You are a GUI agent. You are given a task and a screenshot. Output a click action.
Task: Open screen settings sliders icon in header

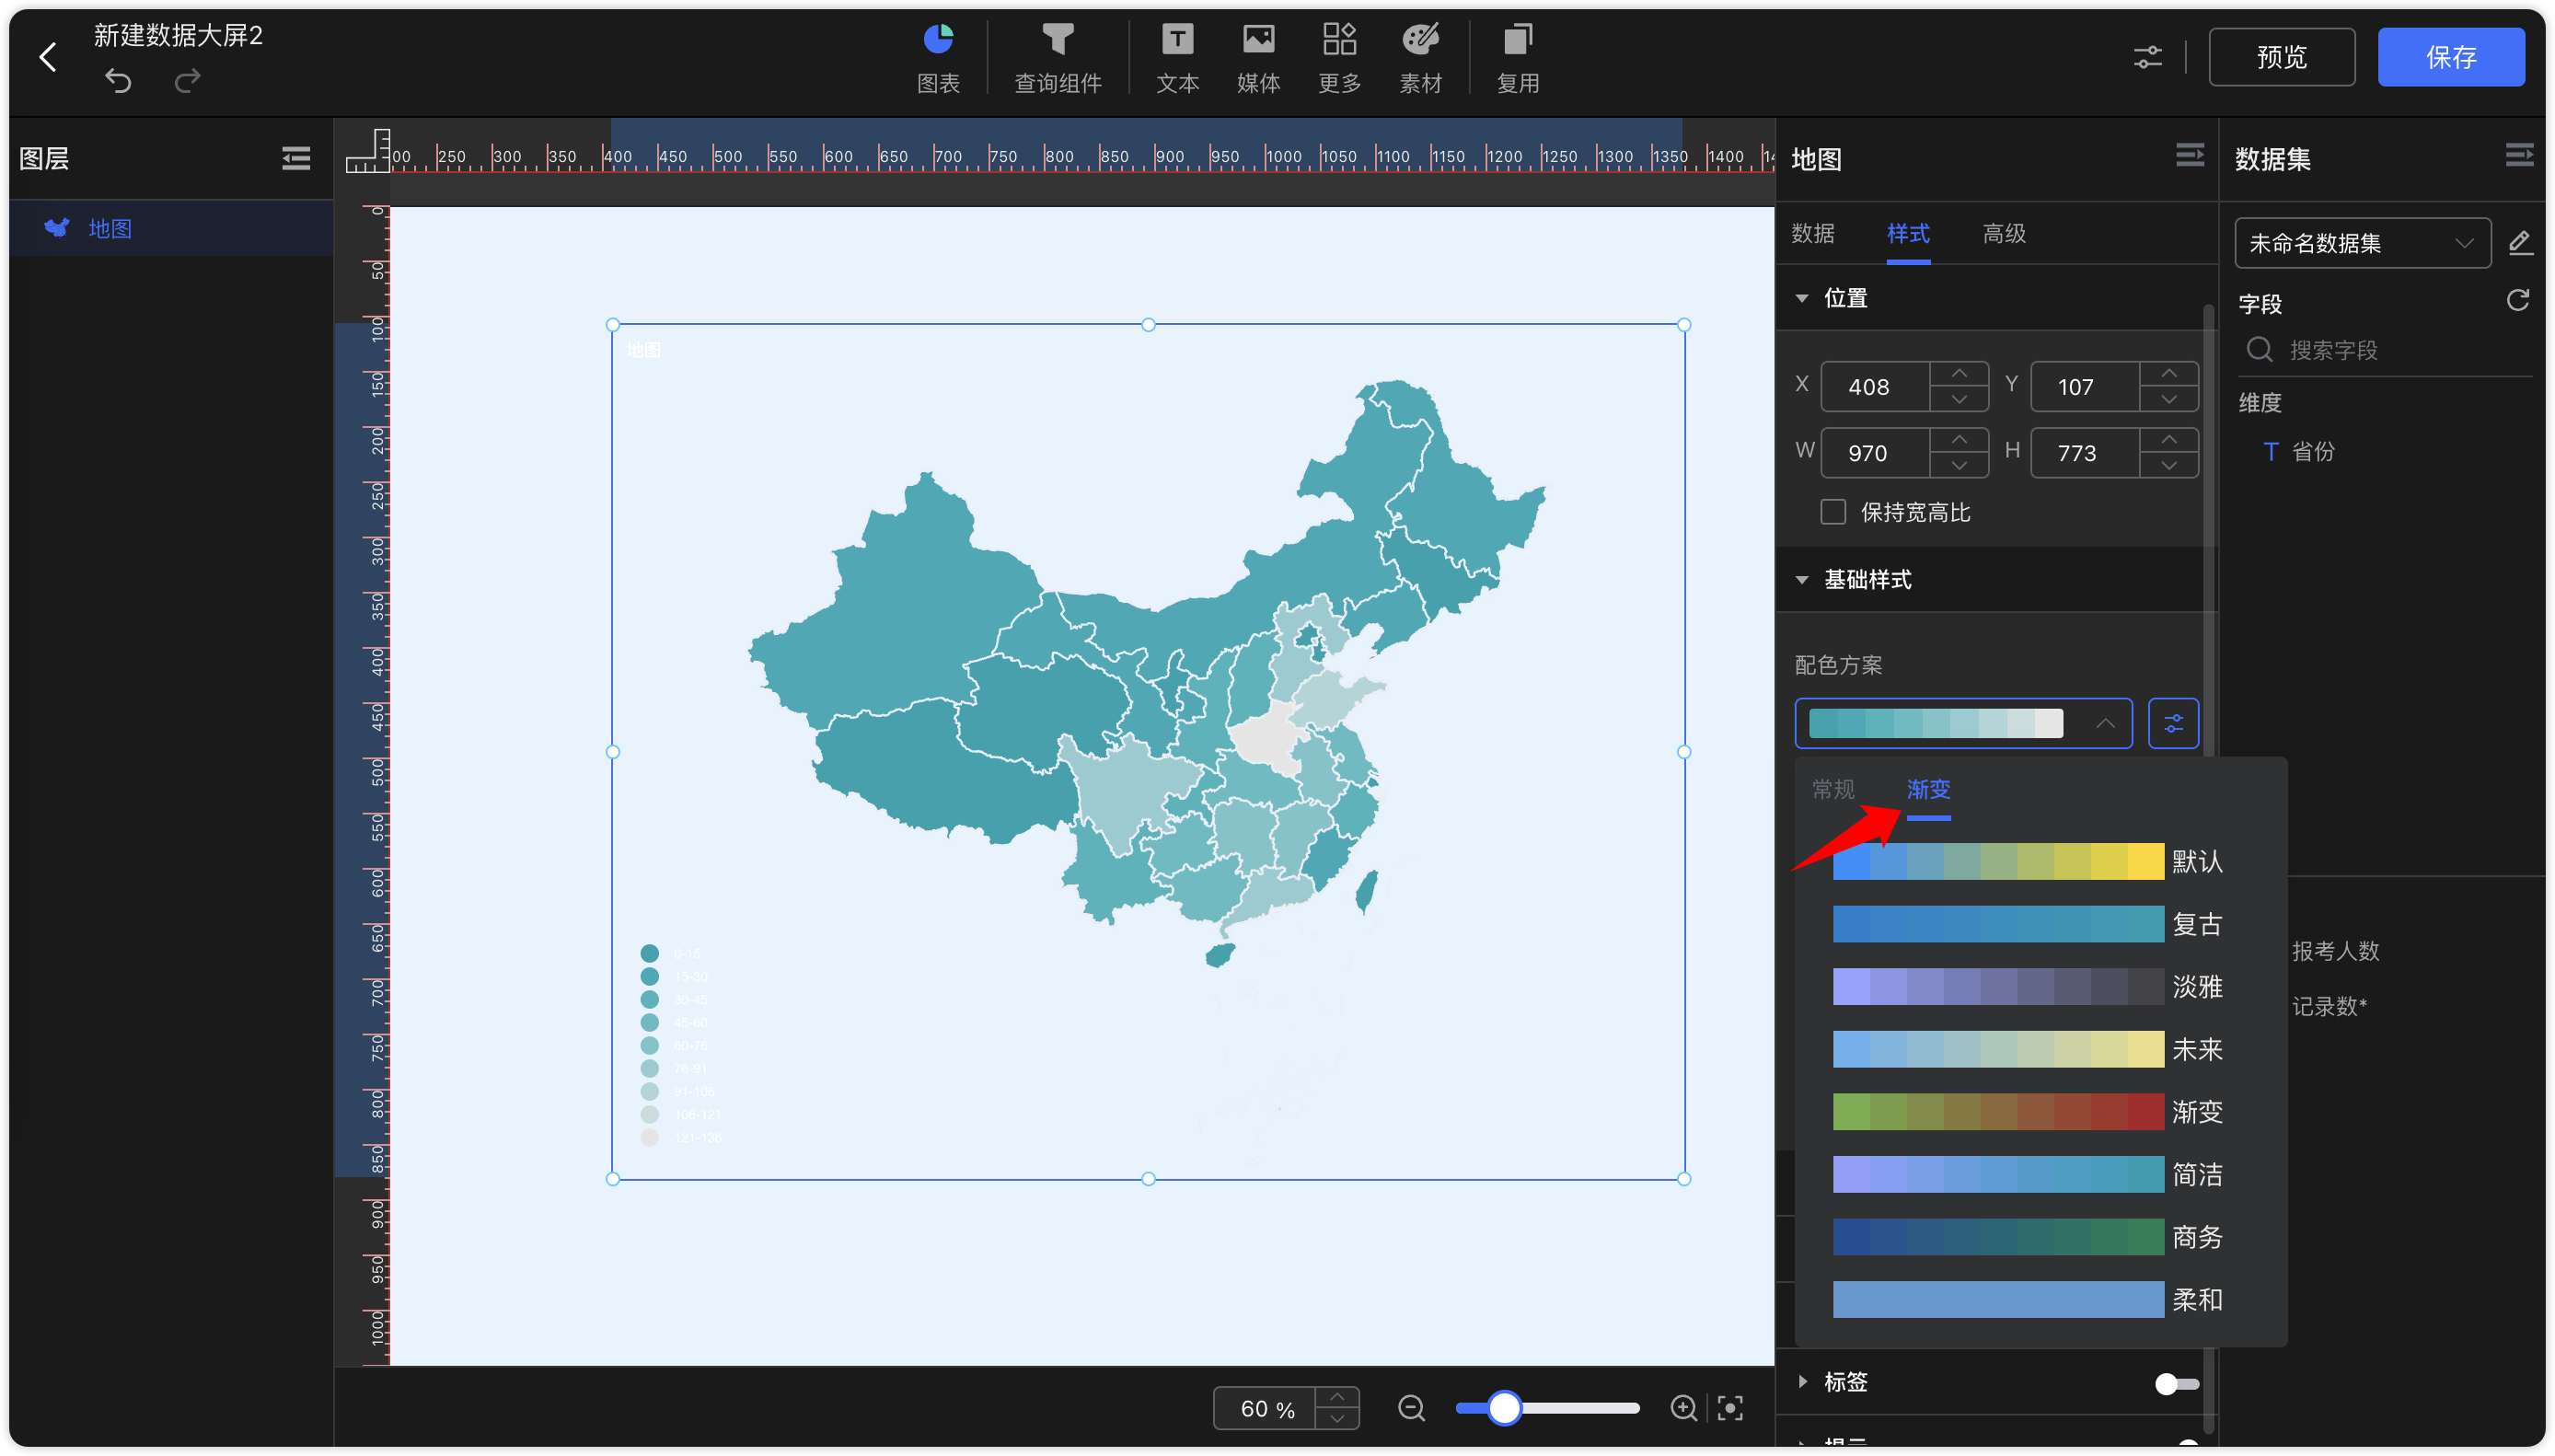tap(2147, 57)
